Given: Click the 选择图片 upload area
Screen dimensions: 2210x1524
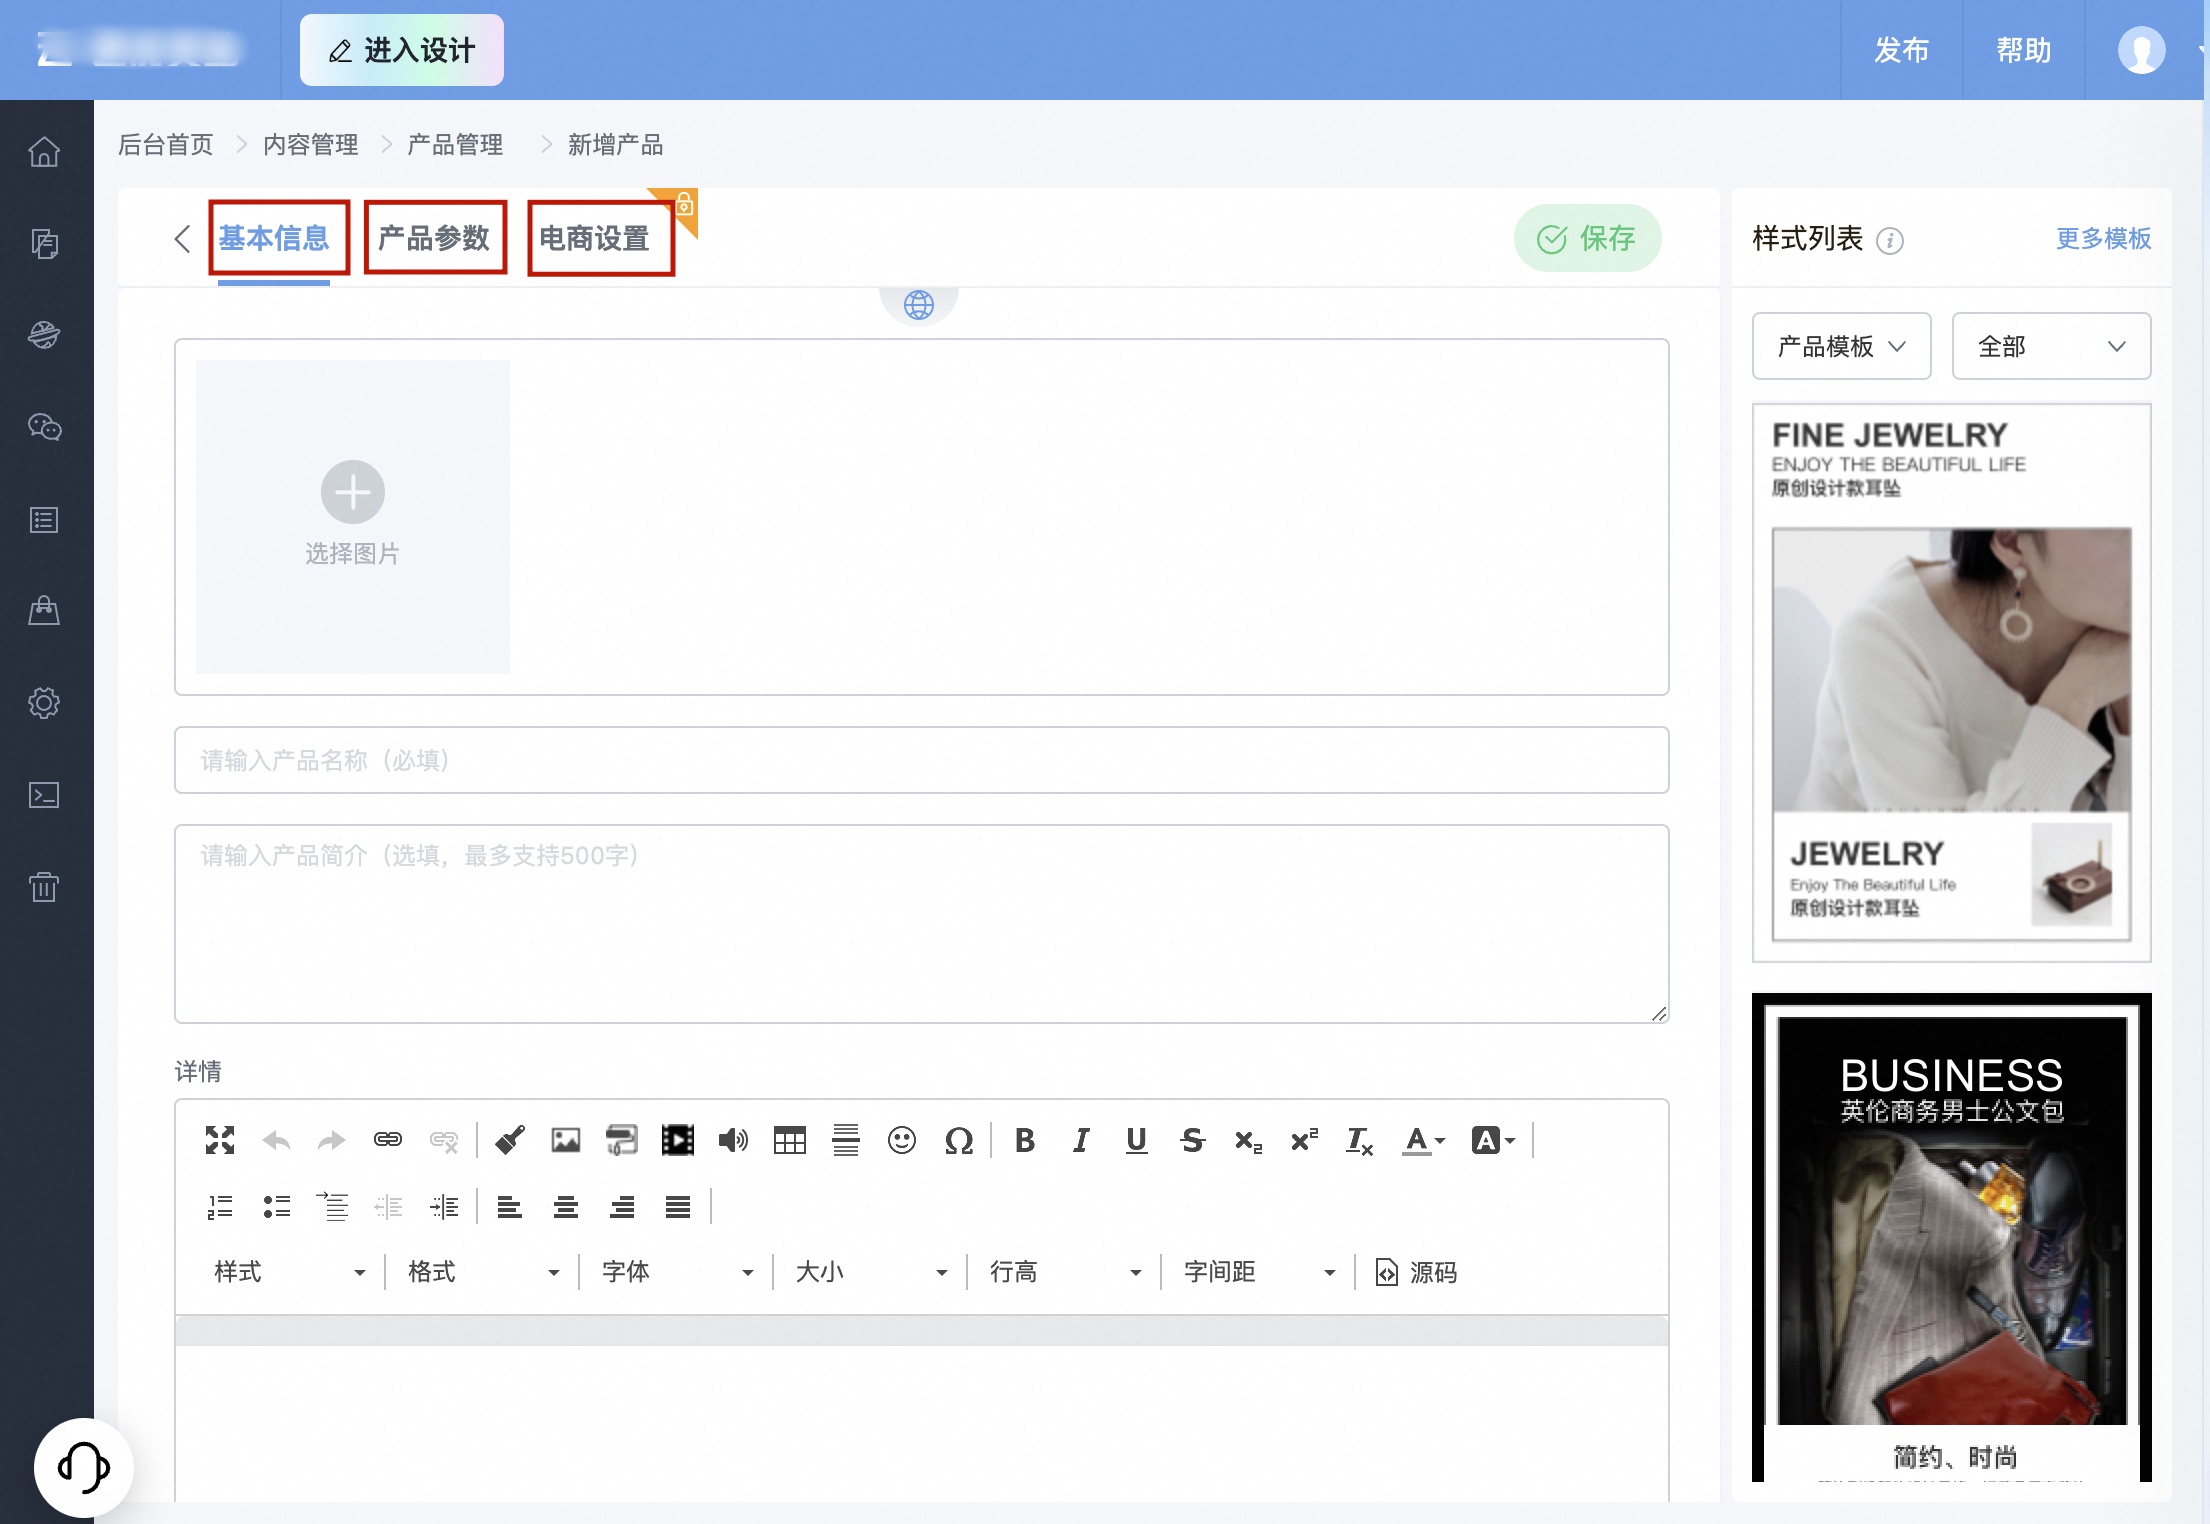Looking at the screenshot, I should pos(353,516).
